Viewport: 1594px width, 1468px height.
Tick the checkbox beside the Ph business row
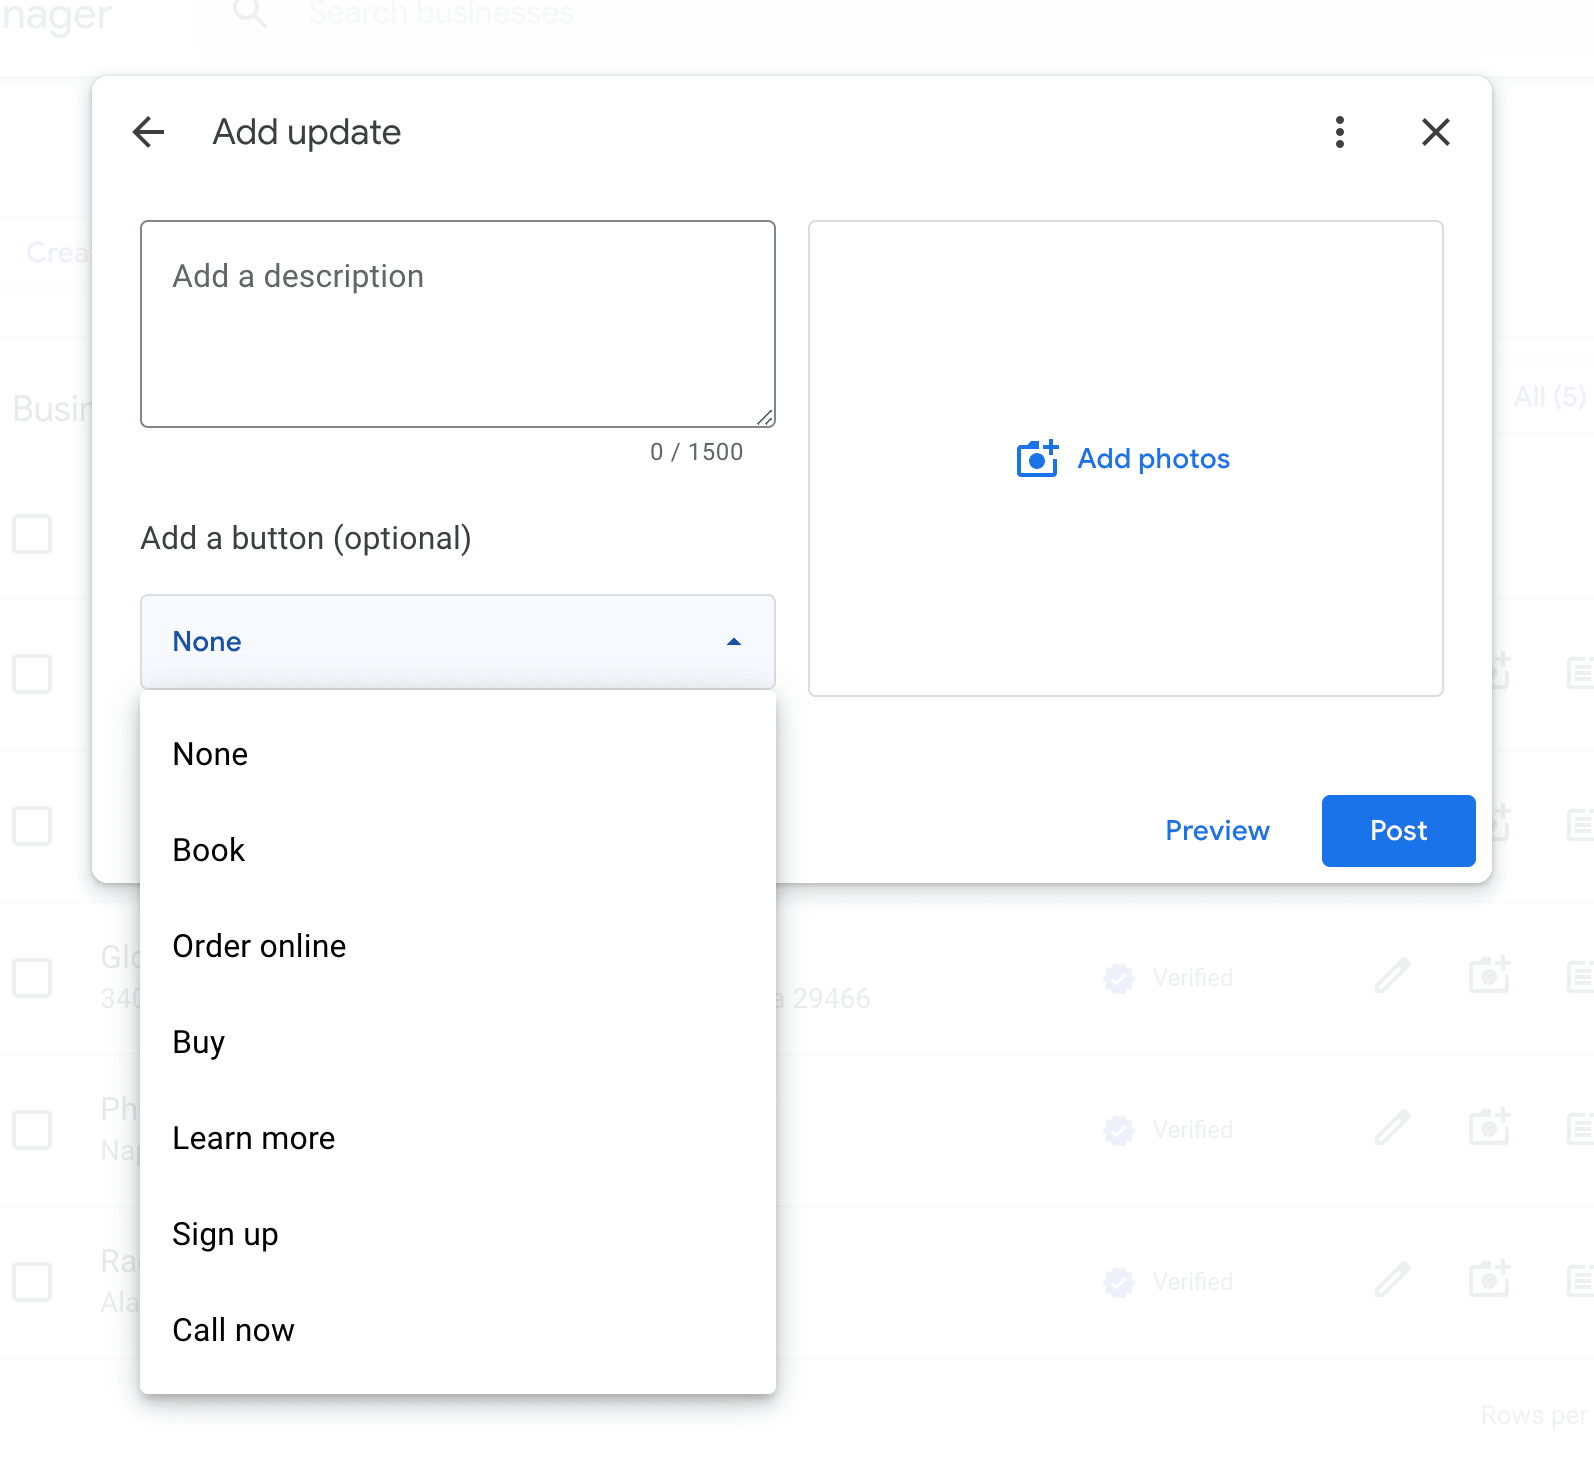coord(32,1130)
